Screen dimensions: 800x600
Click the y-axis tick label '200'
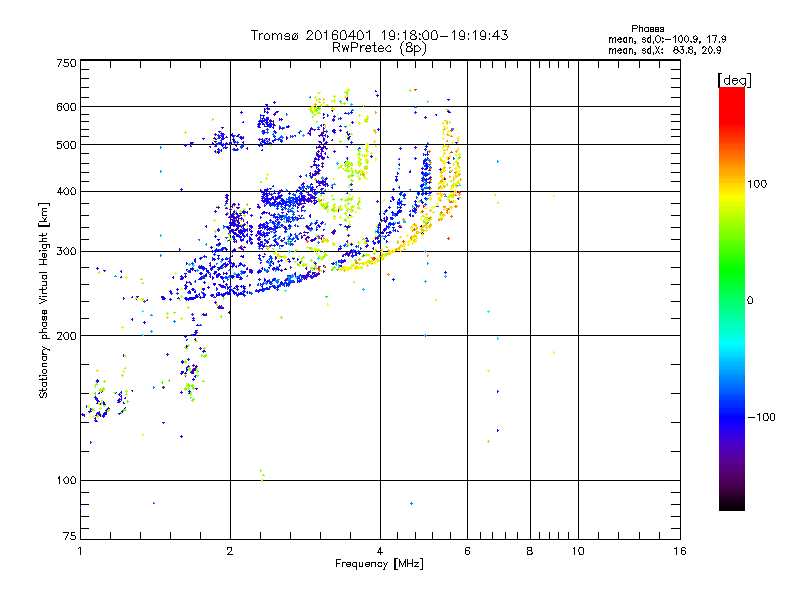[66, 336]
